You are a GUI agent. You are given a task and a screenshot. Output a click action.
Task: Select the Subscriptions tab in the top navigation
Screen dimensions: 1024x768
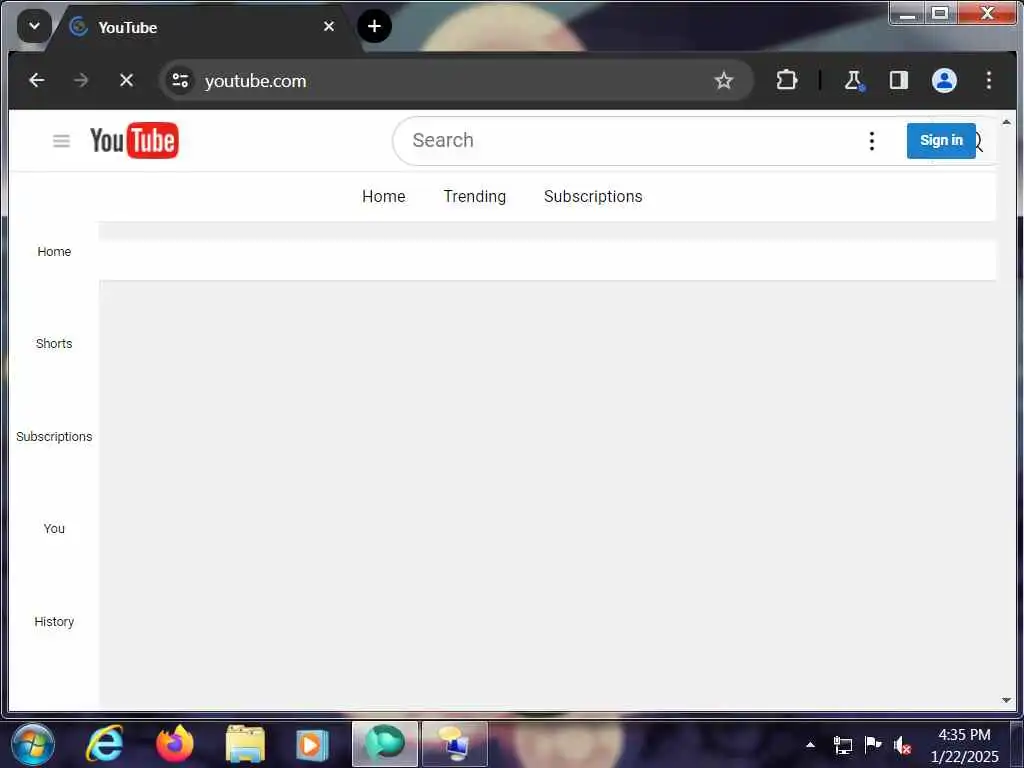coord(593,197)
